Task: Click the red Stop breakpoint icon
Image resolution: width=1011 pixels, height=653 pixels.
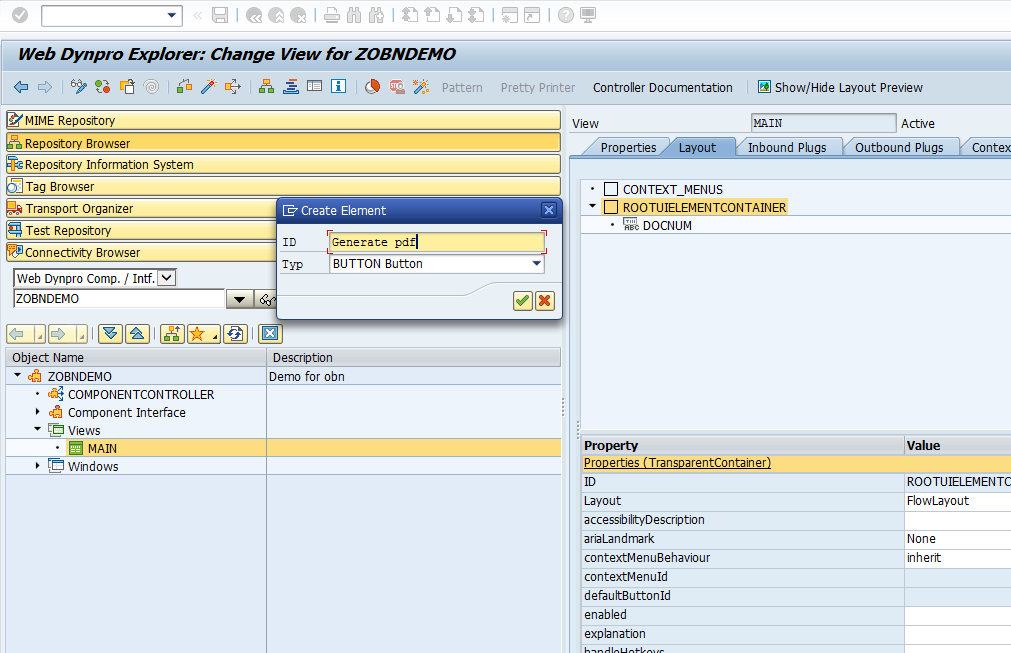Action: tap(397, 87)
